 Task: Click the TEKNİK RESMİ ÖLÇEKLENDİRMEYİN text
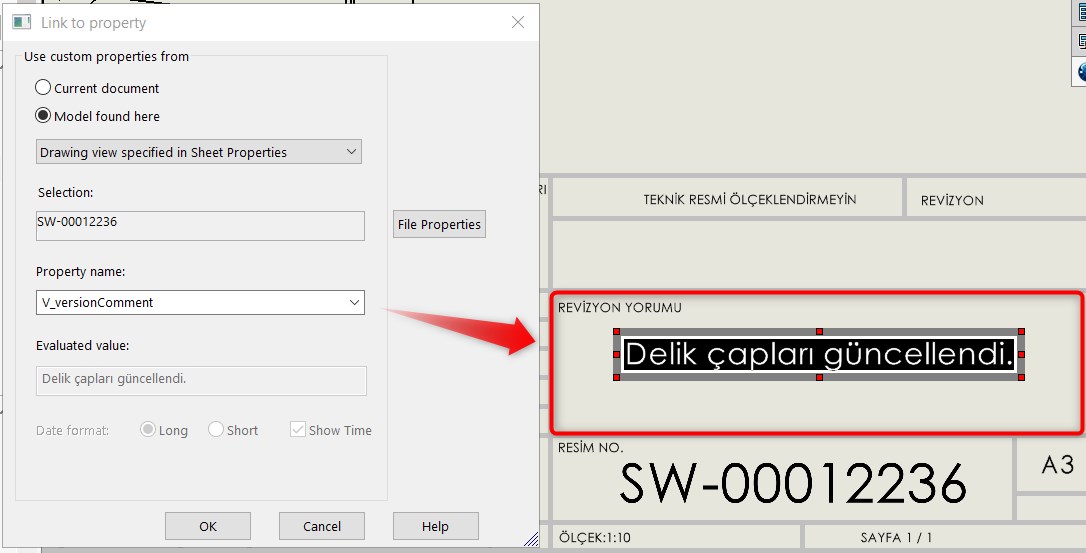tap(750, 200)
